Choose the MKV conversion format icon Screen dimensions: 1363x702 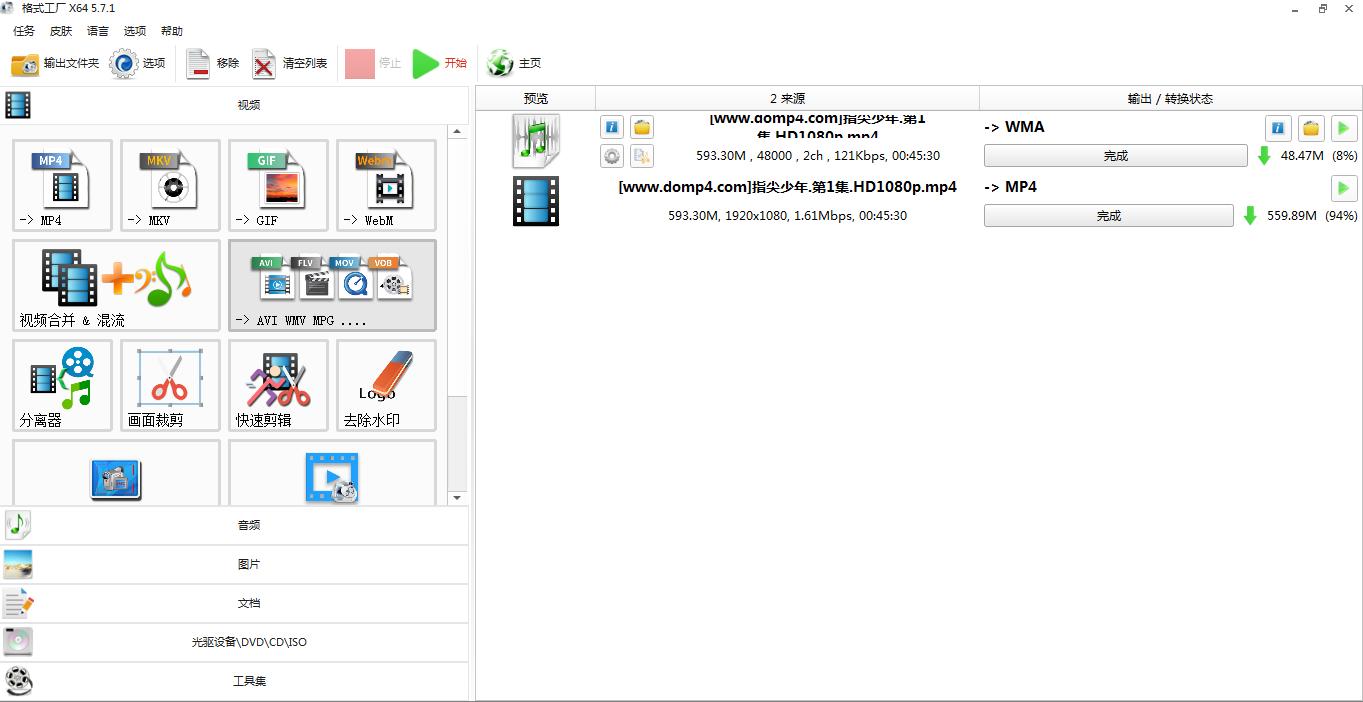coord(170,185)
